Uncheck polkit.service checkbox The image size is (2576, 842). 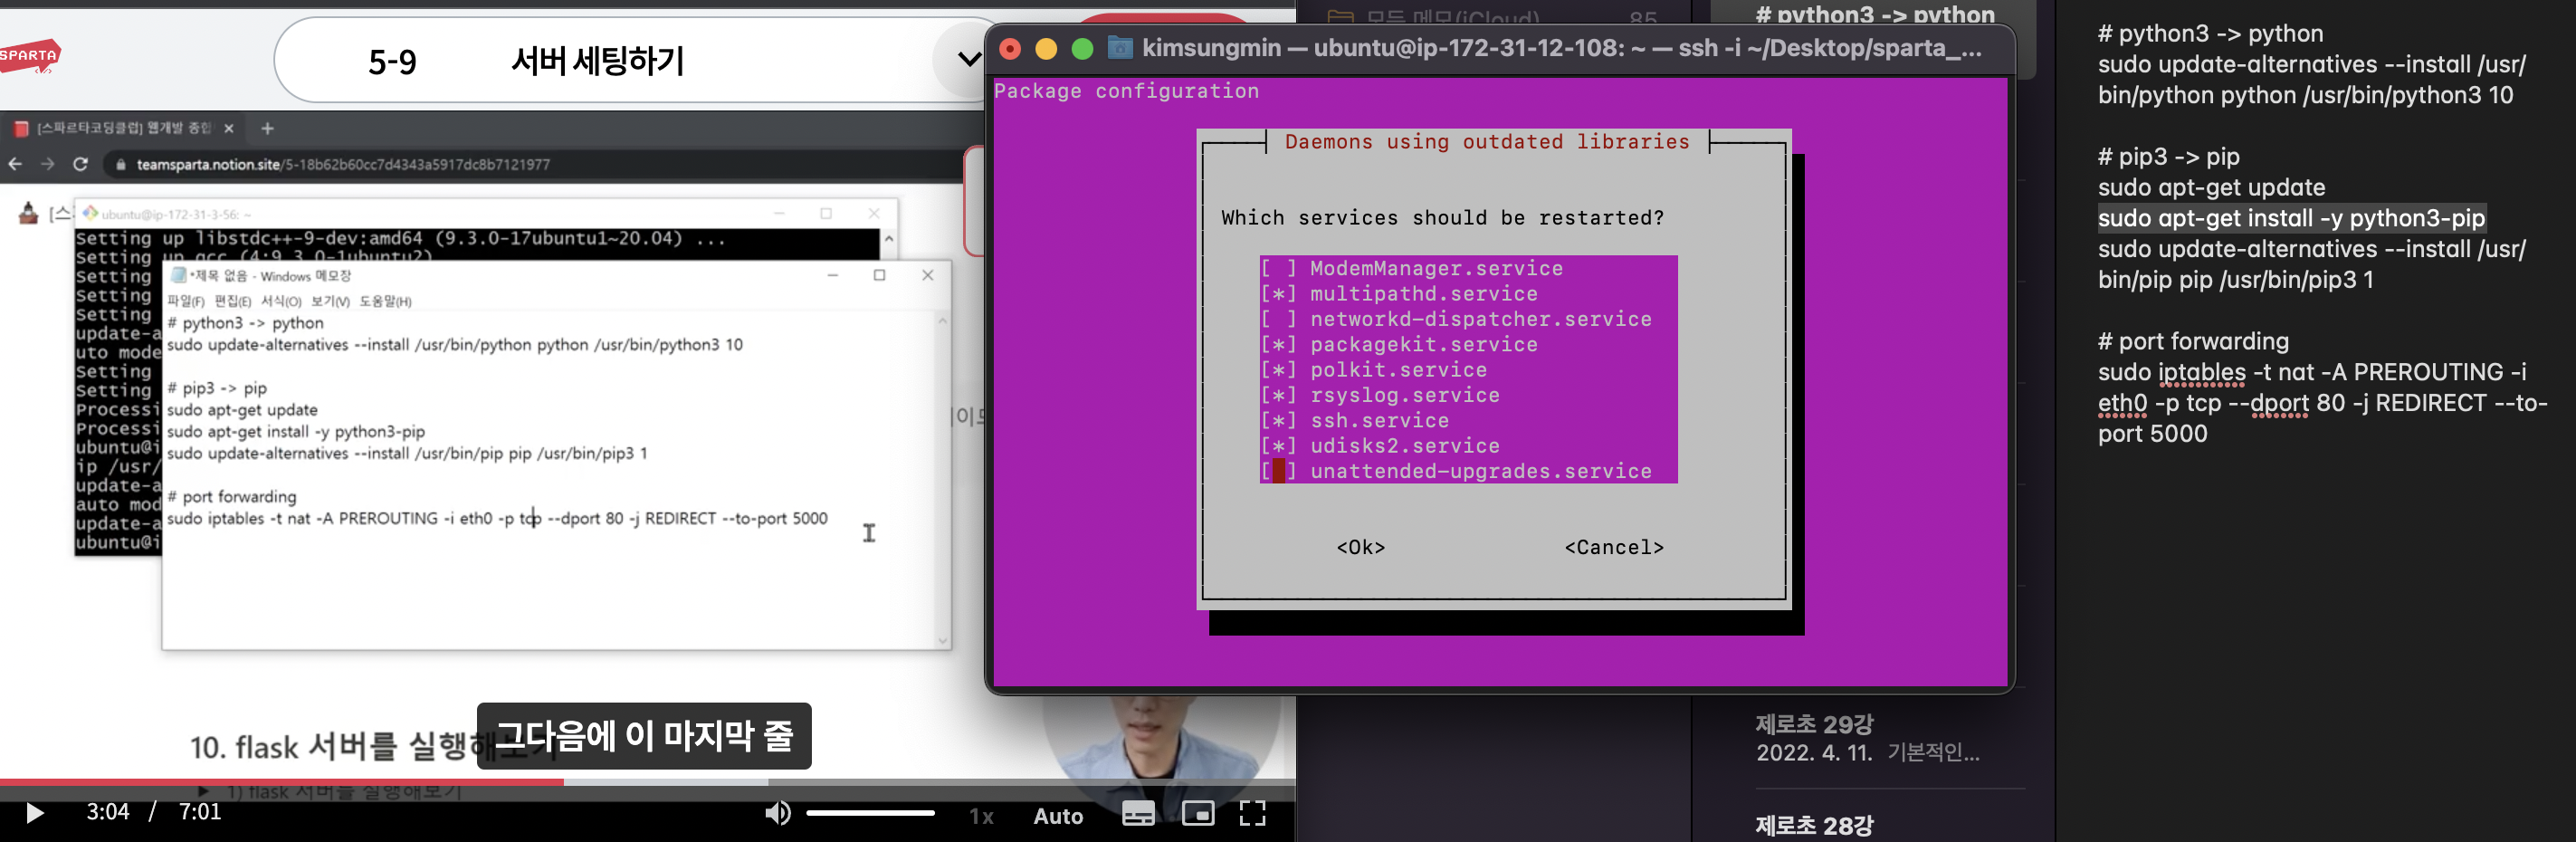(x=1278, y=370)
